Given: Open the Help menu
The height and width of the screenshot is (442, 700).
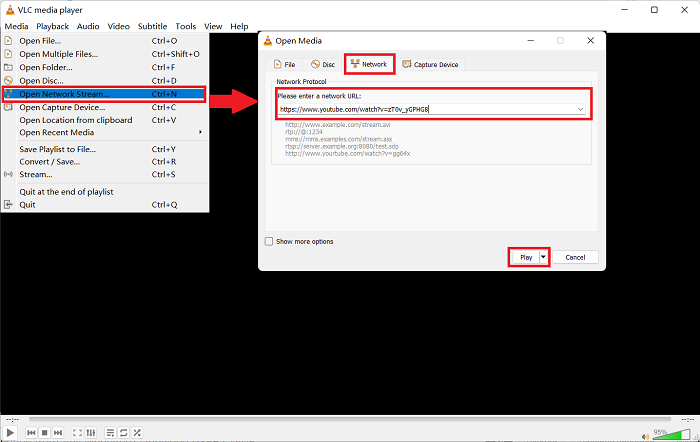Looking at the screenshot, I should tap(239, 26).
